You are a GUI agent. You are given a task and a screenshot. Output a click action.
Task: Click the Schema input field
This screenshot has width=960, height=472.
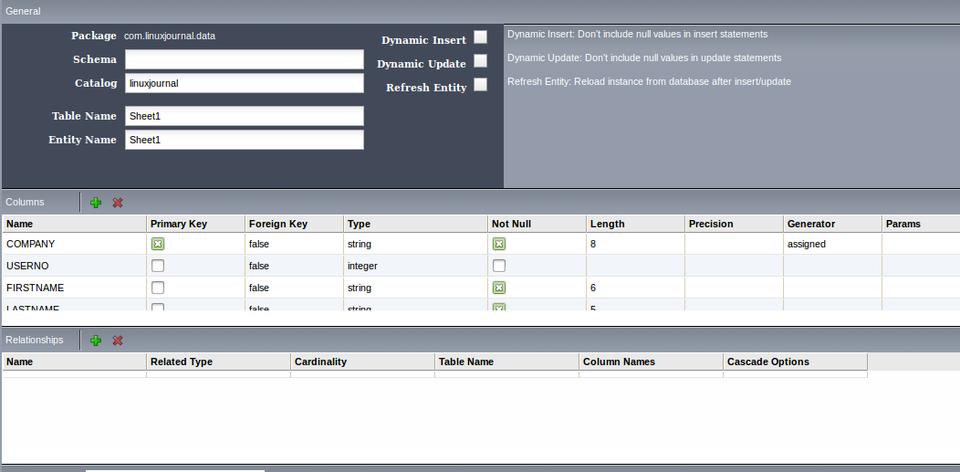244,60
